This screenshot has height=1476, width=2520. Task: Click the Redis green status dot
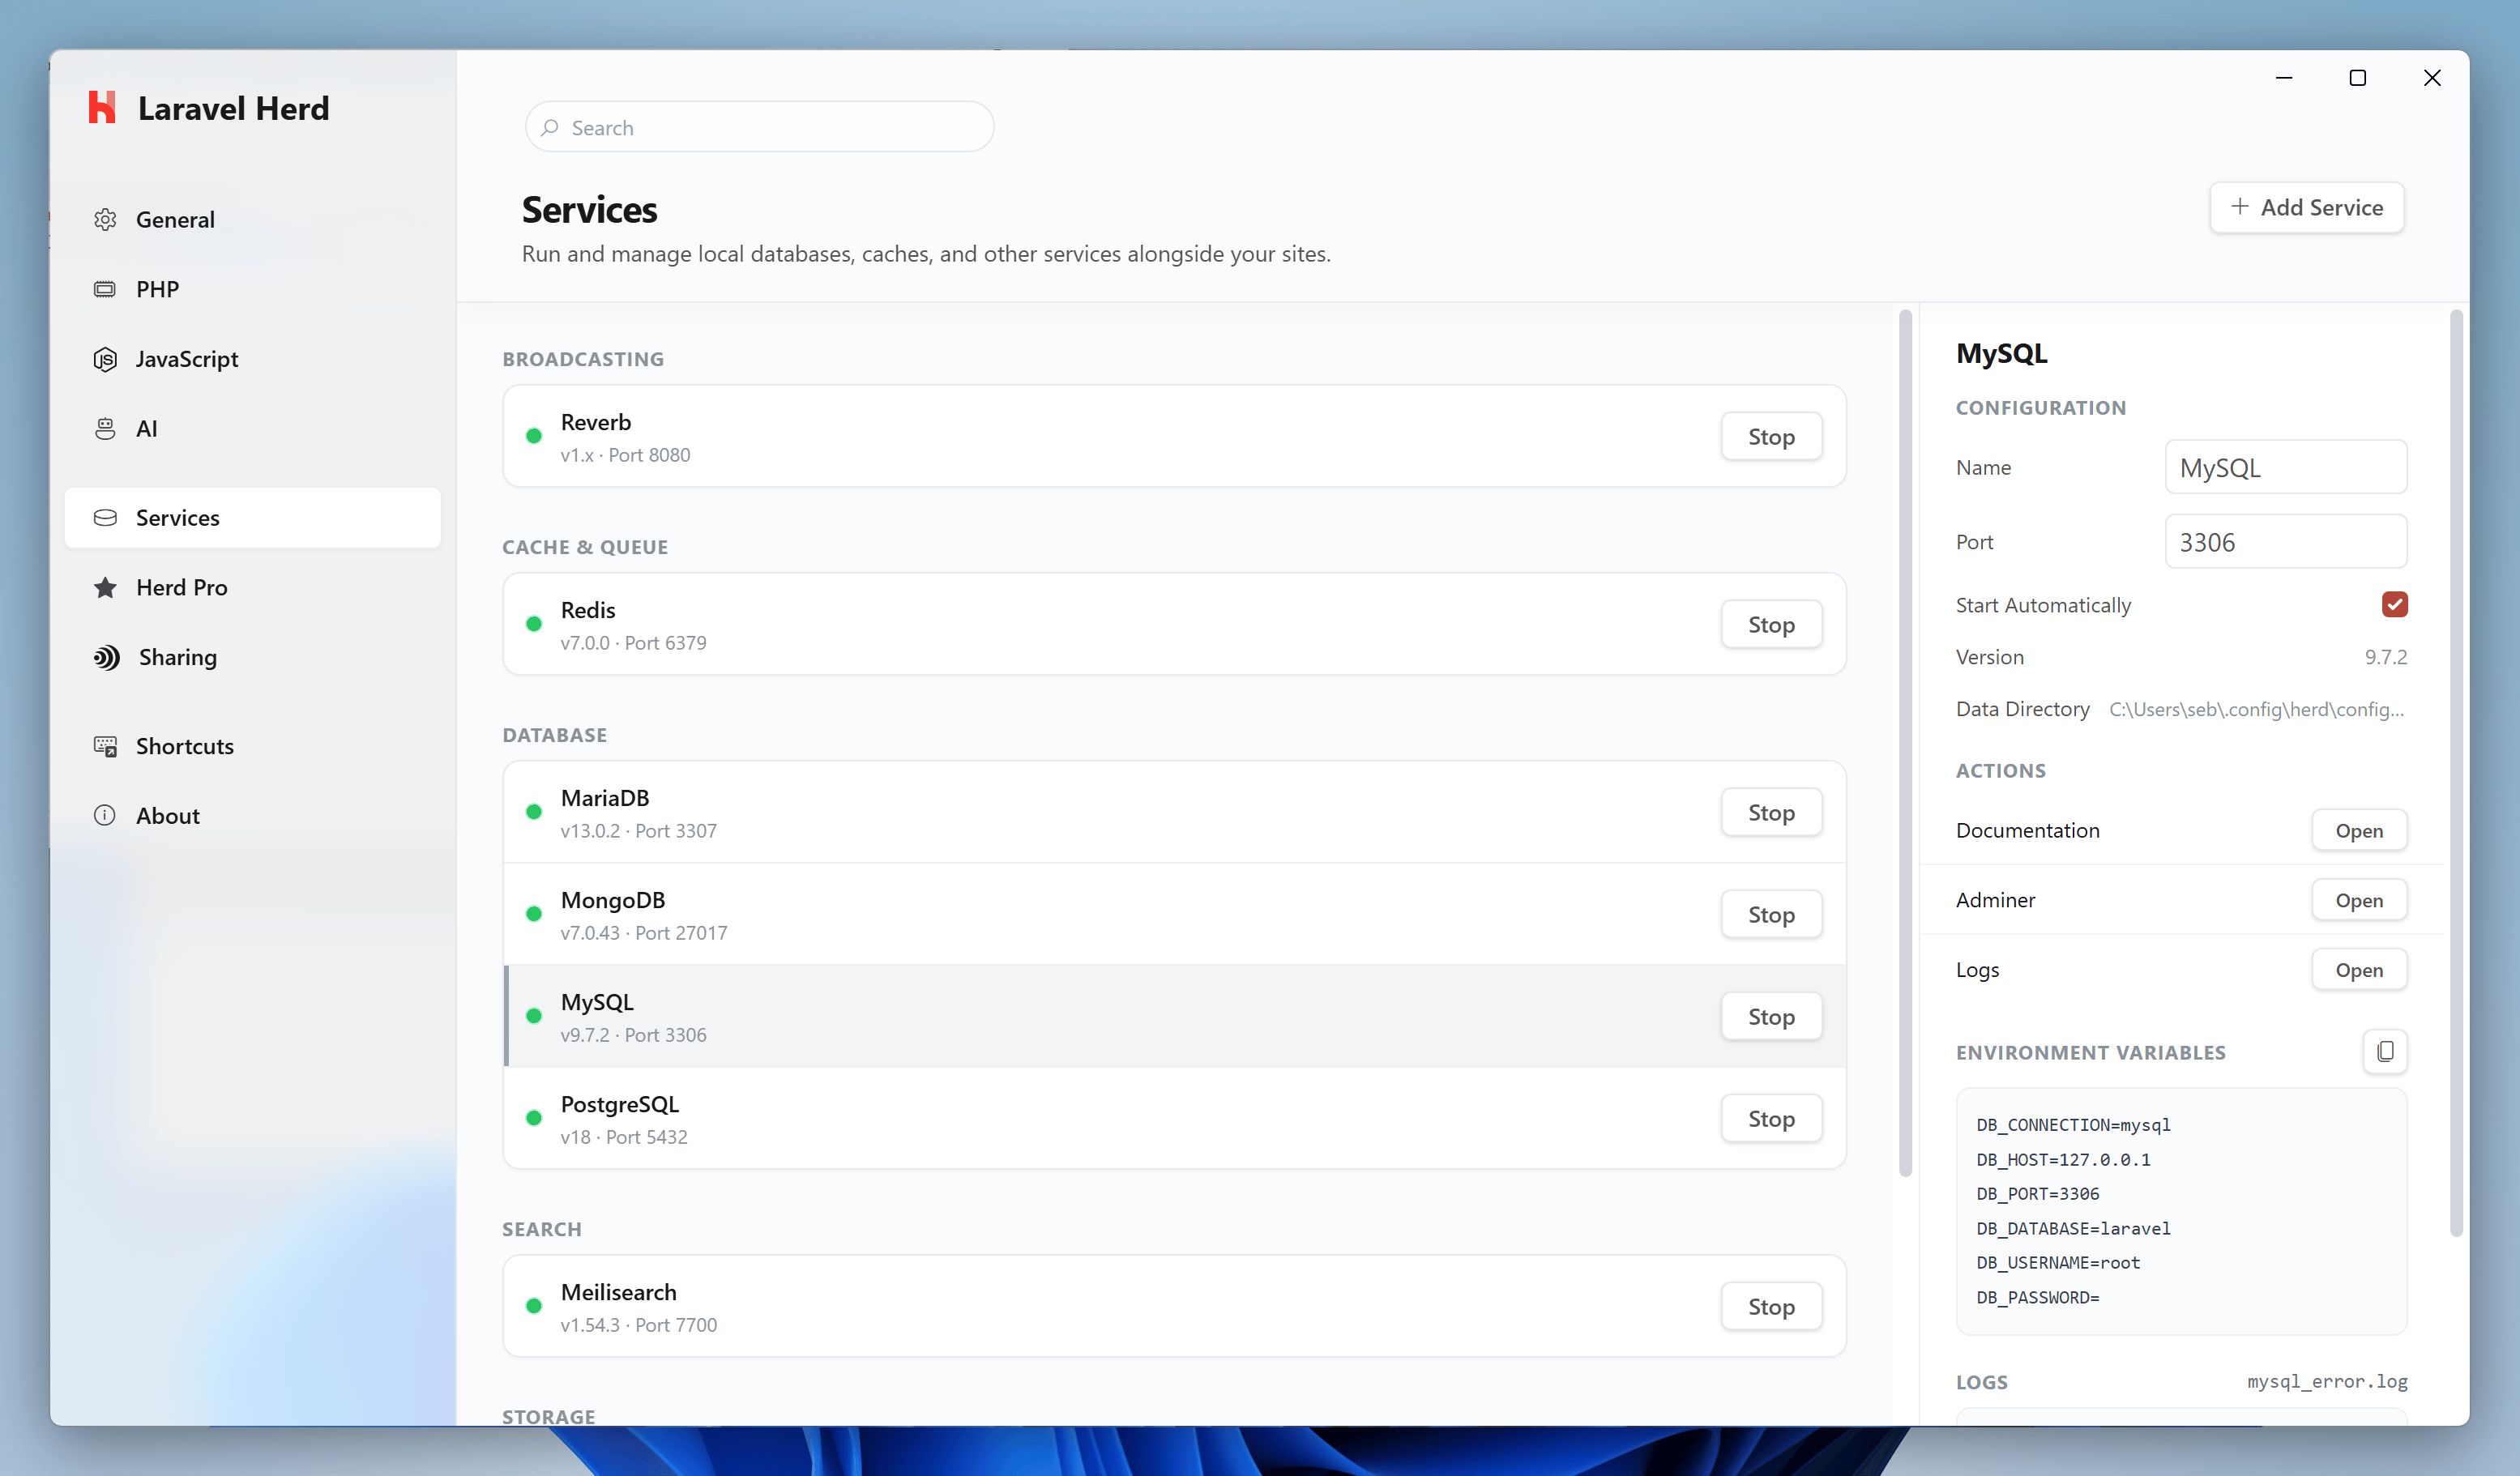(534, 624)
